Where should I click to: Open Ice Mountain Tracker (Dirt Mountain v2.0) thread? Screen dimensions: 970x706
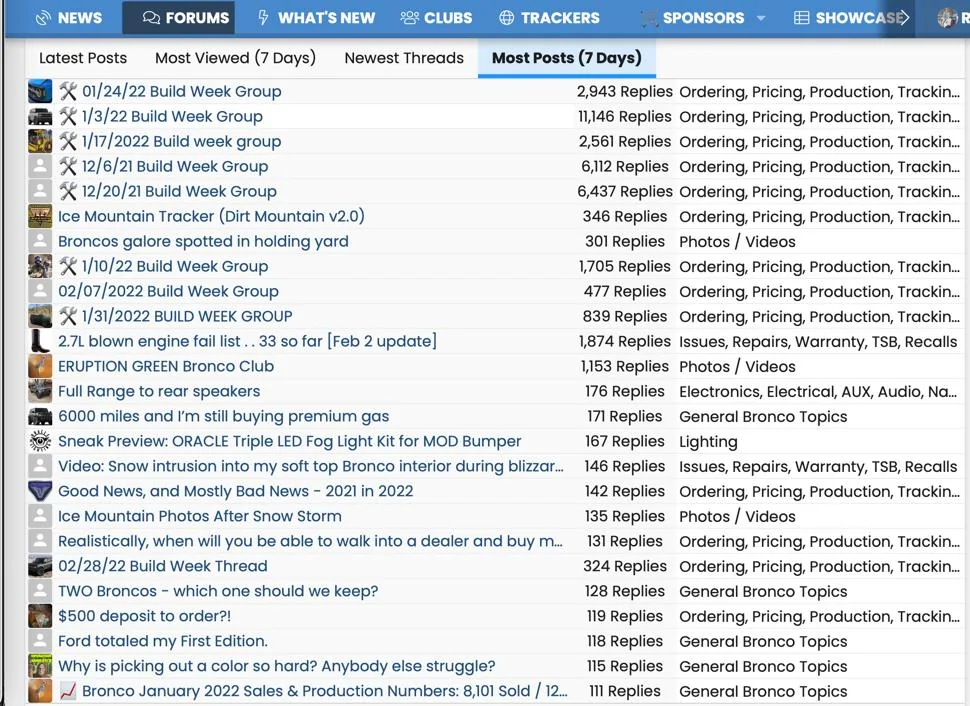click(212, 216)
